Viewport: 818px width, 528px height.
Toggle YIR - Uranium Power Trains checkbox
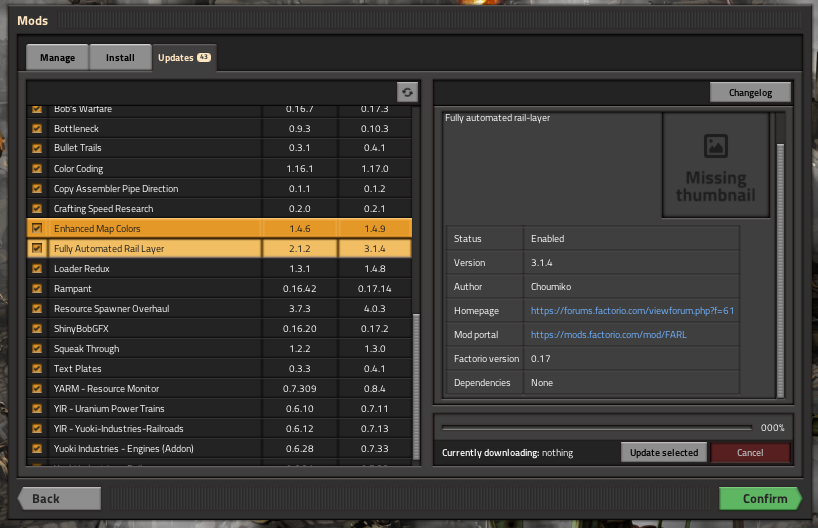tap(37, 408)
